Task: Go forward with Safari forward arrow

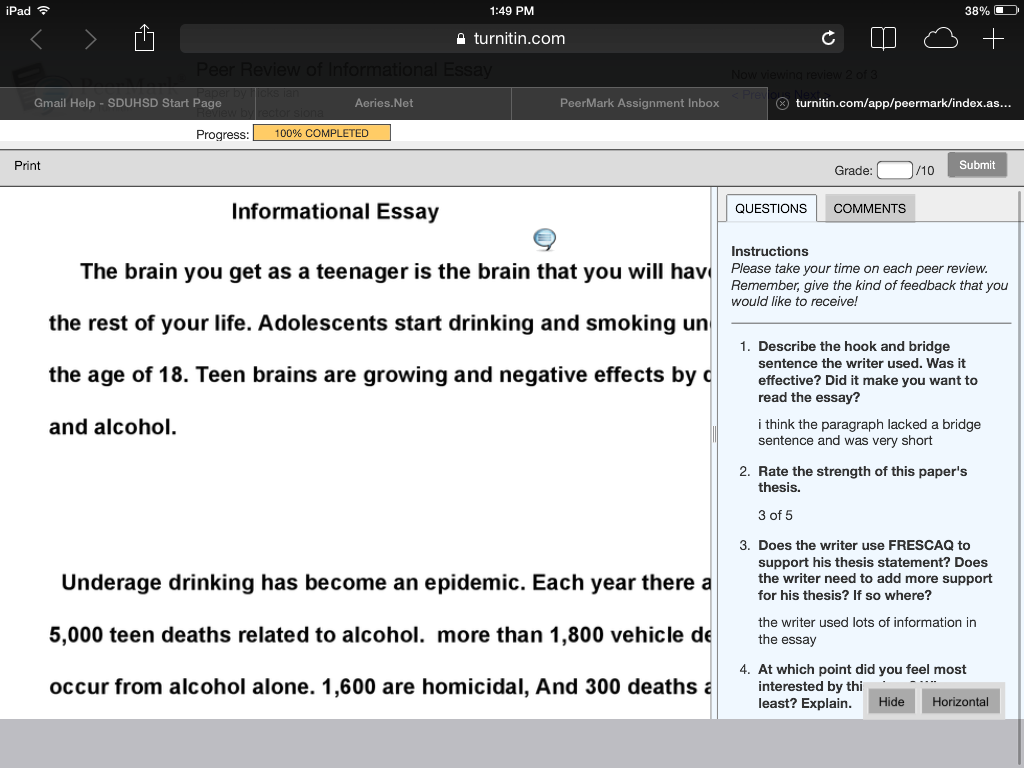Action: (x=90, y=39)
